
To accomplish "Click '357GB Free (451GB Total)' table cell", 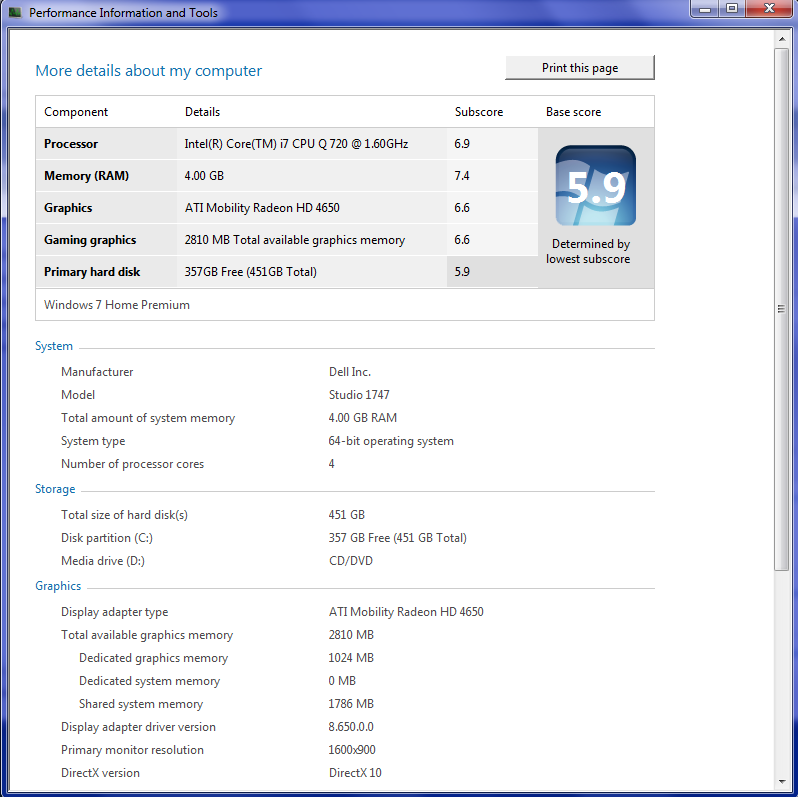I will point(250,272).
